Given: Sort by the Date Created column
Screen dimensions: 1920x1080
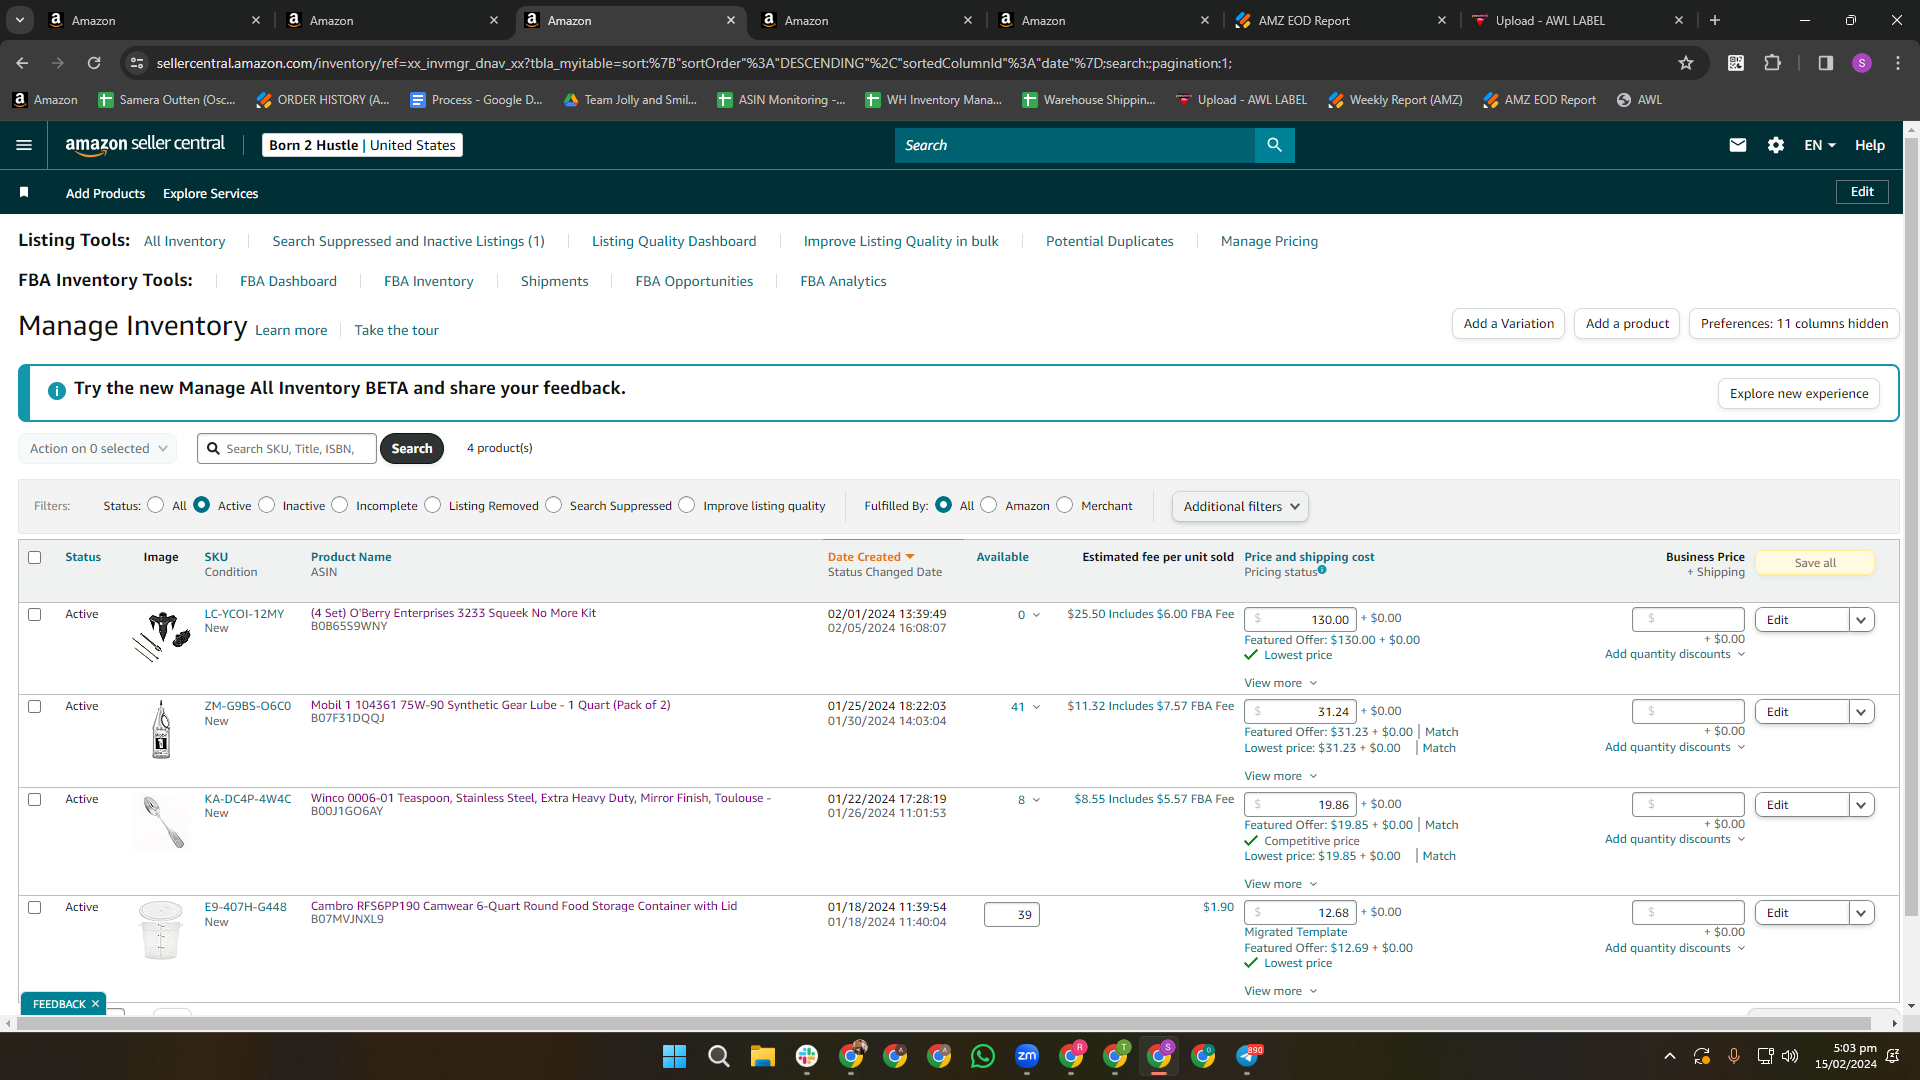Looking at the screenshot, I should click(x=870, y=557).
